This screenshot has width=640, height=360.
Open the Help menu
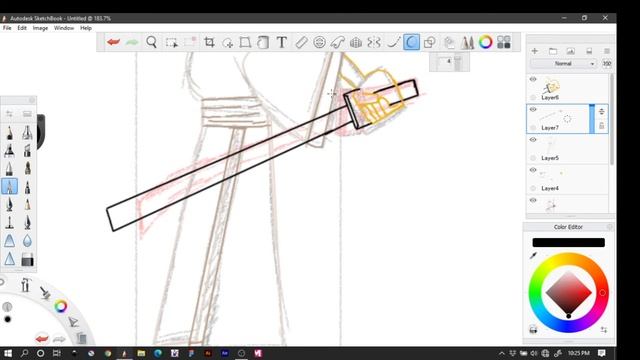pos(86,28)
